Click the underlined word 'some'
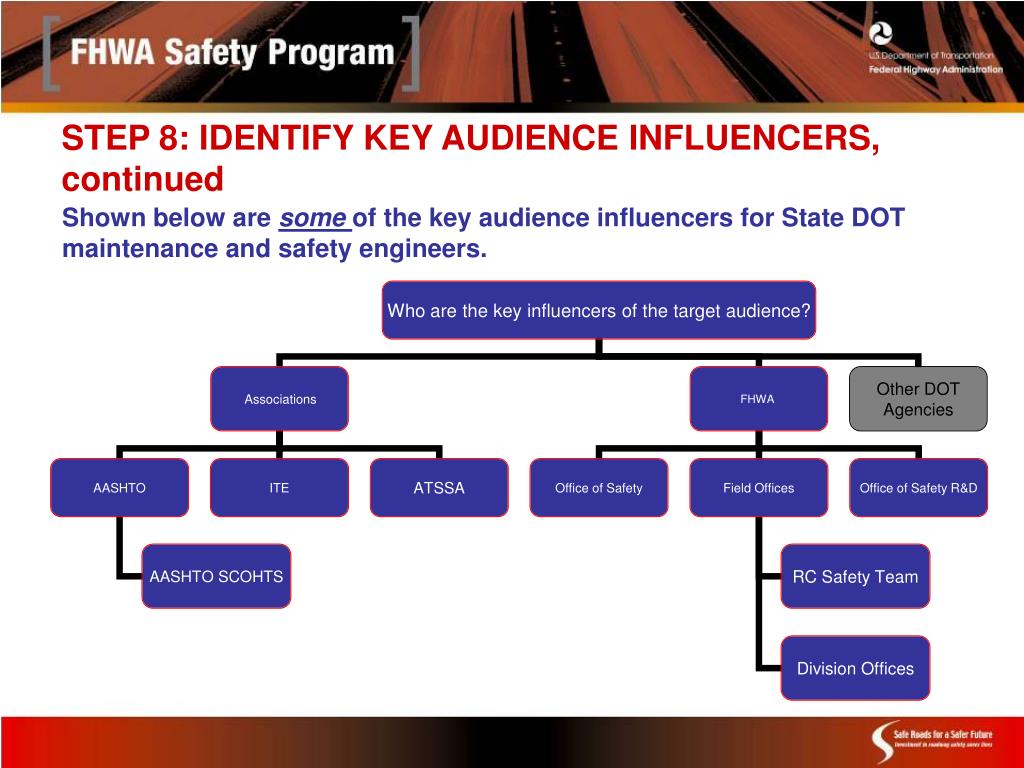 [x=313, y=217]
